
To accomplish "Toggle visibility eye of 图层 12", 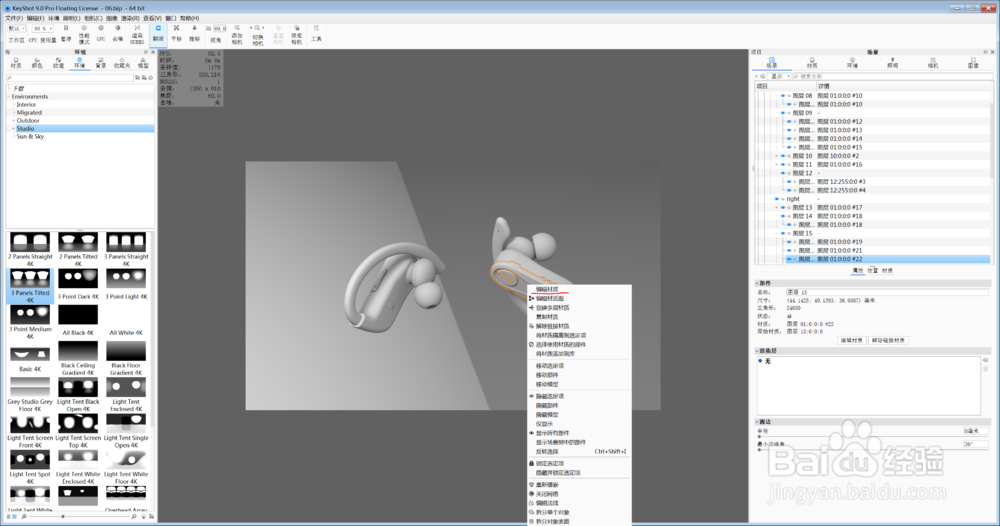I will (x=783, y=173).
